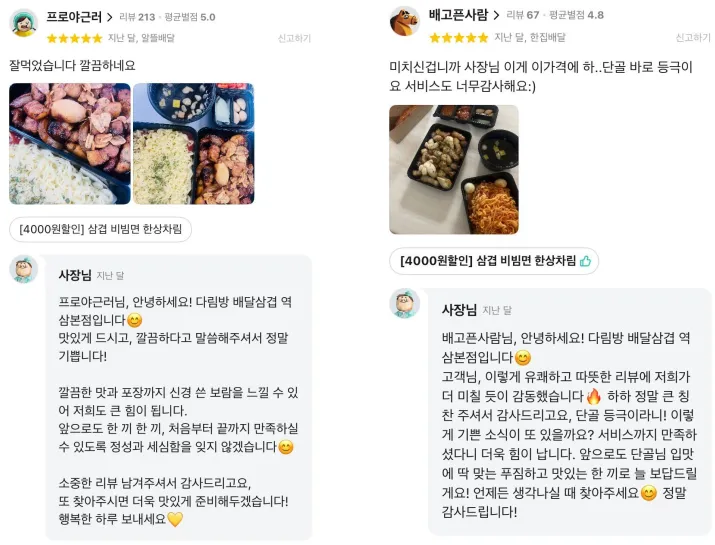
Task: View first food photo of grilled pork closeup
Action: (x=70, y=144)
